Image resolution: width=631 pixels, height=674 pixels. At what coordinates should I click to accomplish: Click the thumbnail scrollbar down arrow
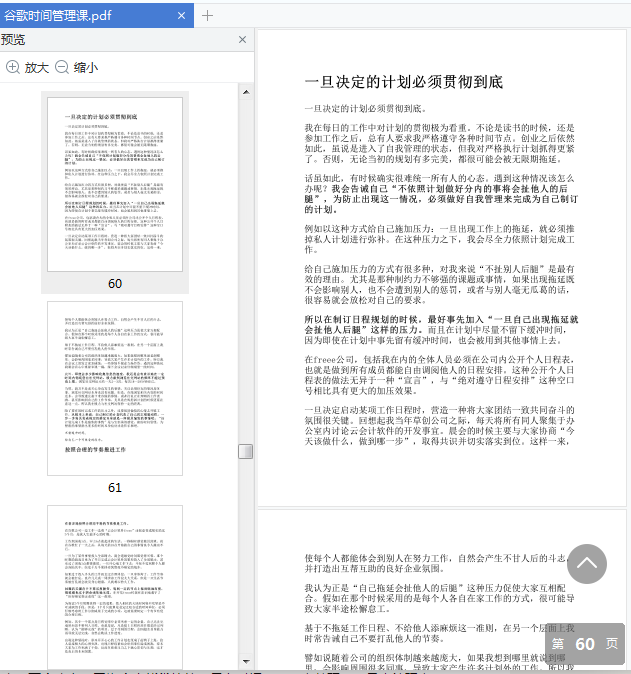tap(246, 662)
